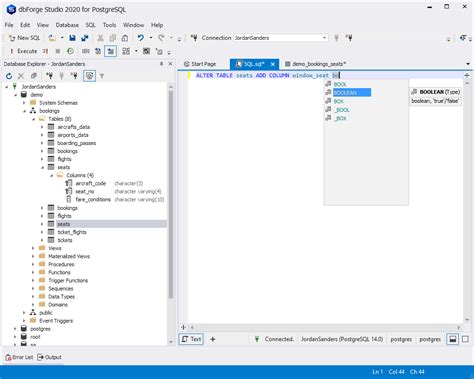
Task: Open the Undo history dropdown arrow
Action: (151, 38)
